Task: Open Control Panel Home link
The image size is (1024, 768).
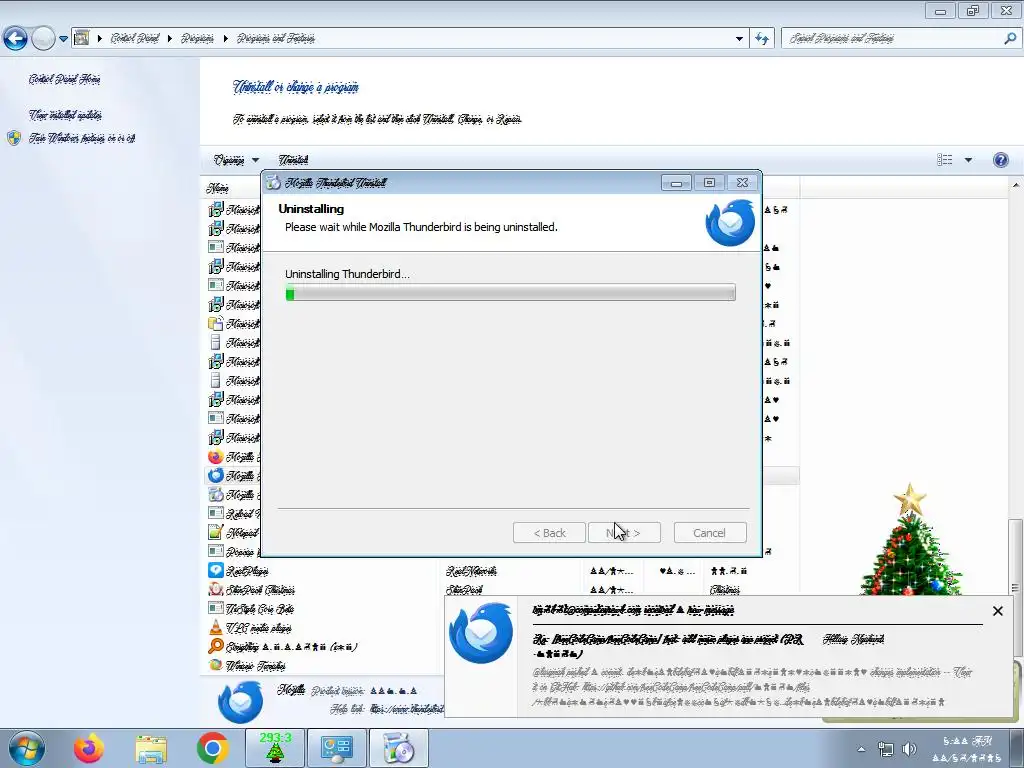Action: click(x=64, y=79)
